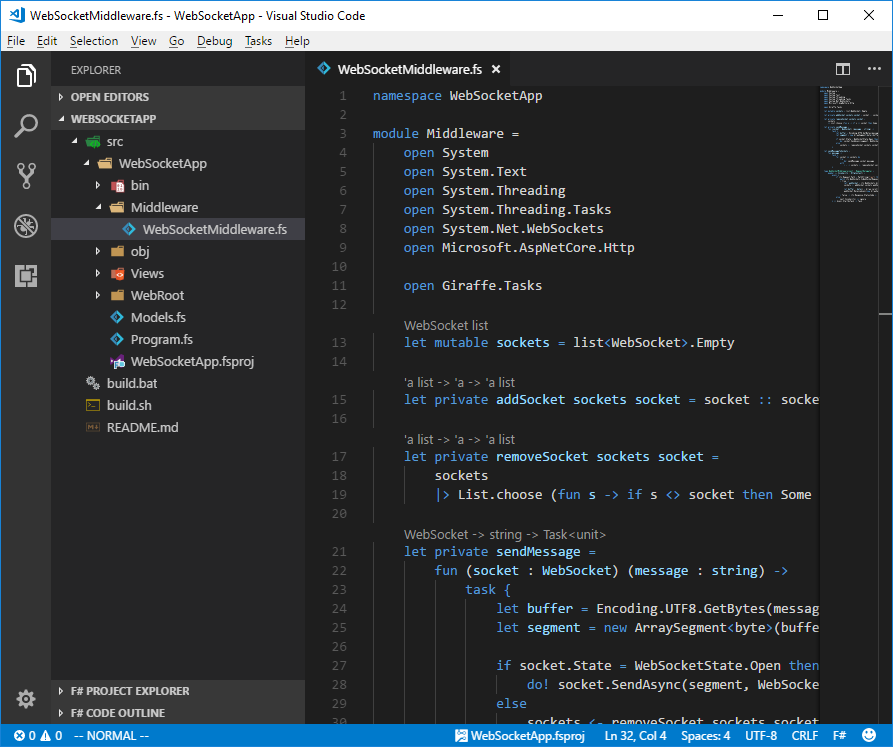Click the smiley feedback icon in status bar
Viewport: 893px width, 747px height.
pos(868,735)
